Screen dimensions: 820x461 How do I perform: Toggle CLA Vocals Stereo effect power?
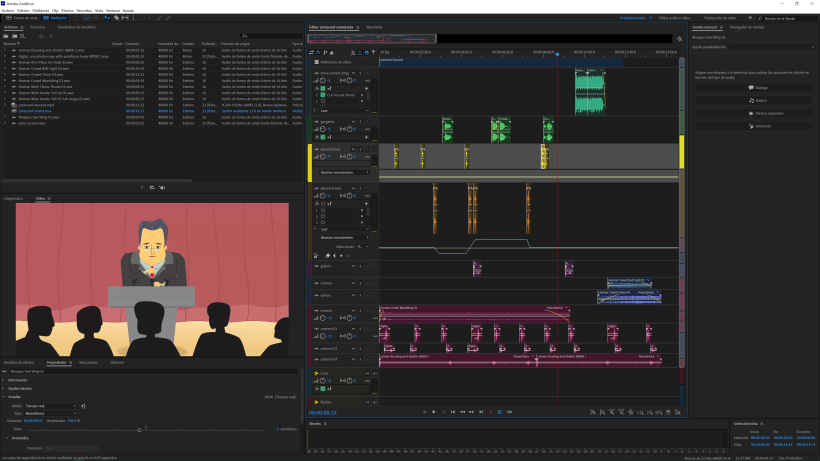[x=323, y=95]
